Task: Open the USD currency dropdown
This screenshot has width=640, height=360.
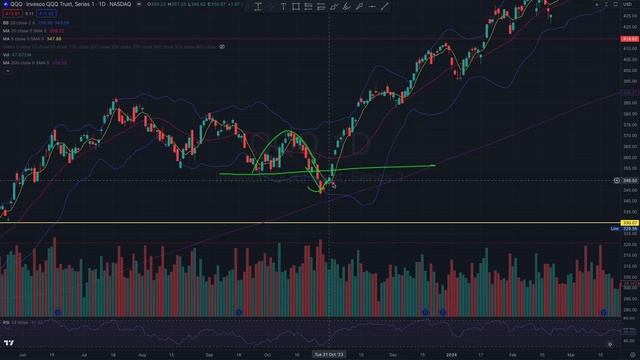Action: pyautogui.click(x=628, y=4)
